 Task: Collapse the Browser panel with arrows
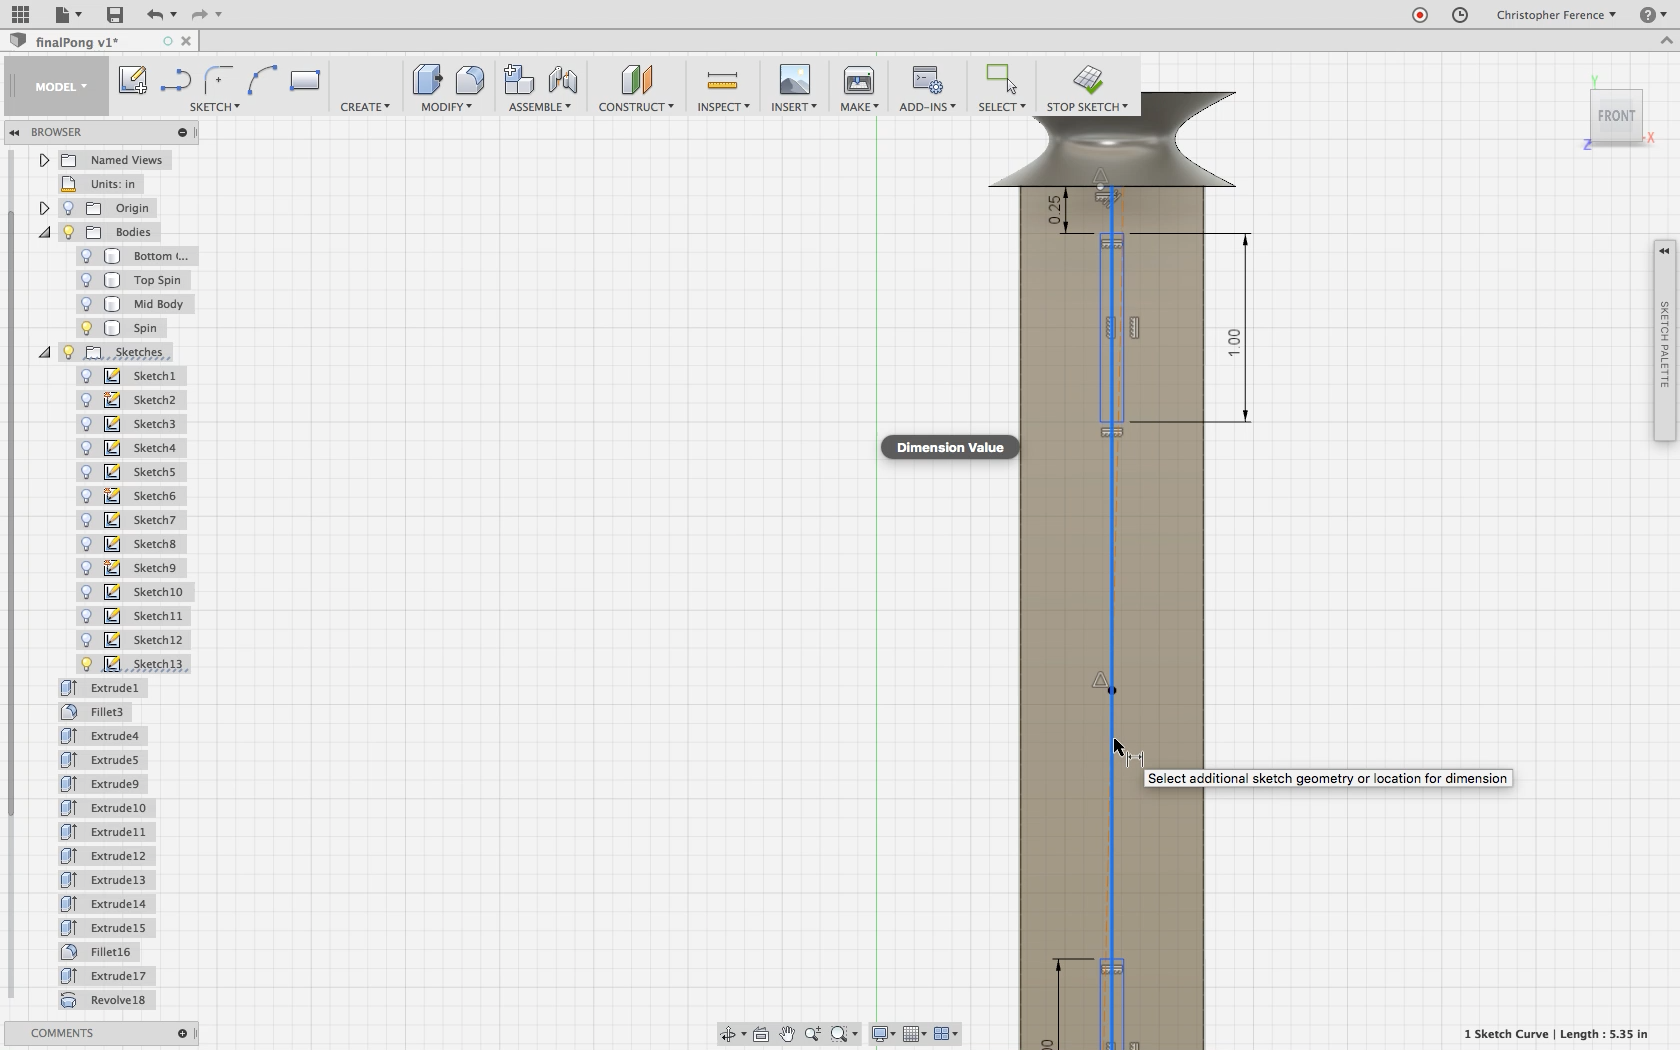point(14,132)
